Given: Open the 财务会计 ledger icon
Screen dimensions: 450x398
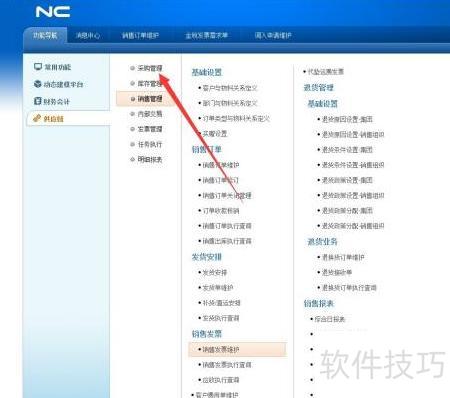Looking at the screenshot, I should (x=38, y=101).
